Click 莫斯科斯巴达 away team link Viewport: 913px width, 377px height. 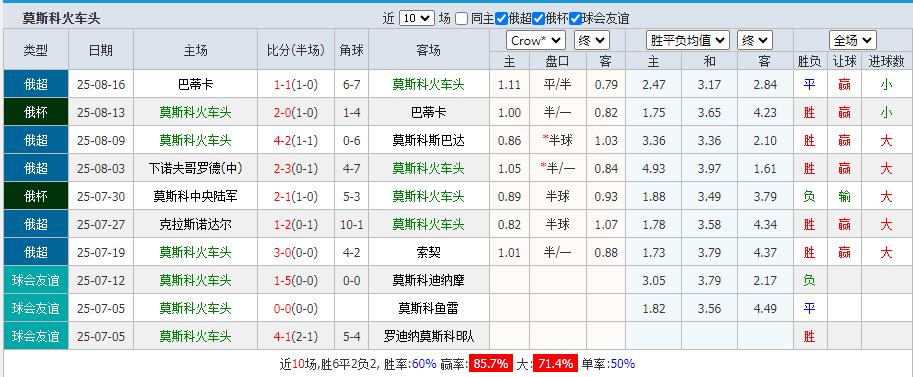coord(428,140)
